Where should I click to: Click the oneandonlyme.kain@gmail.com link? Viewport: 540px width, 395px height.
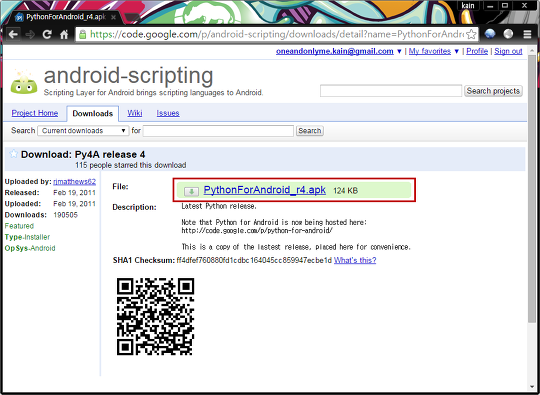coord(335,51)
